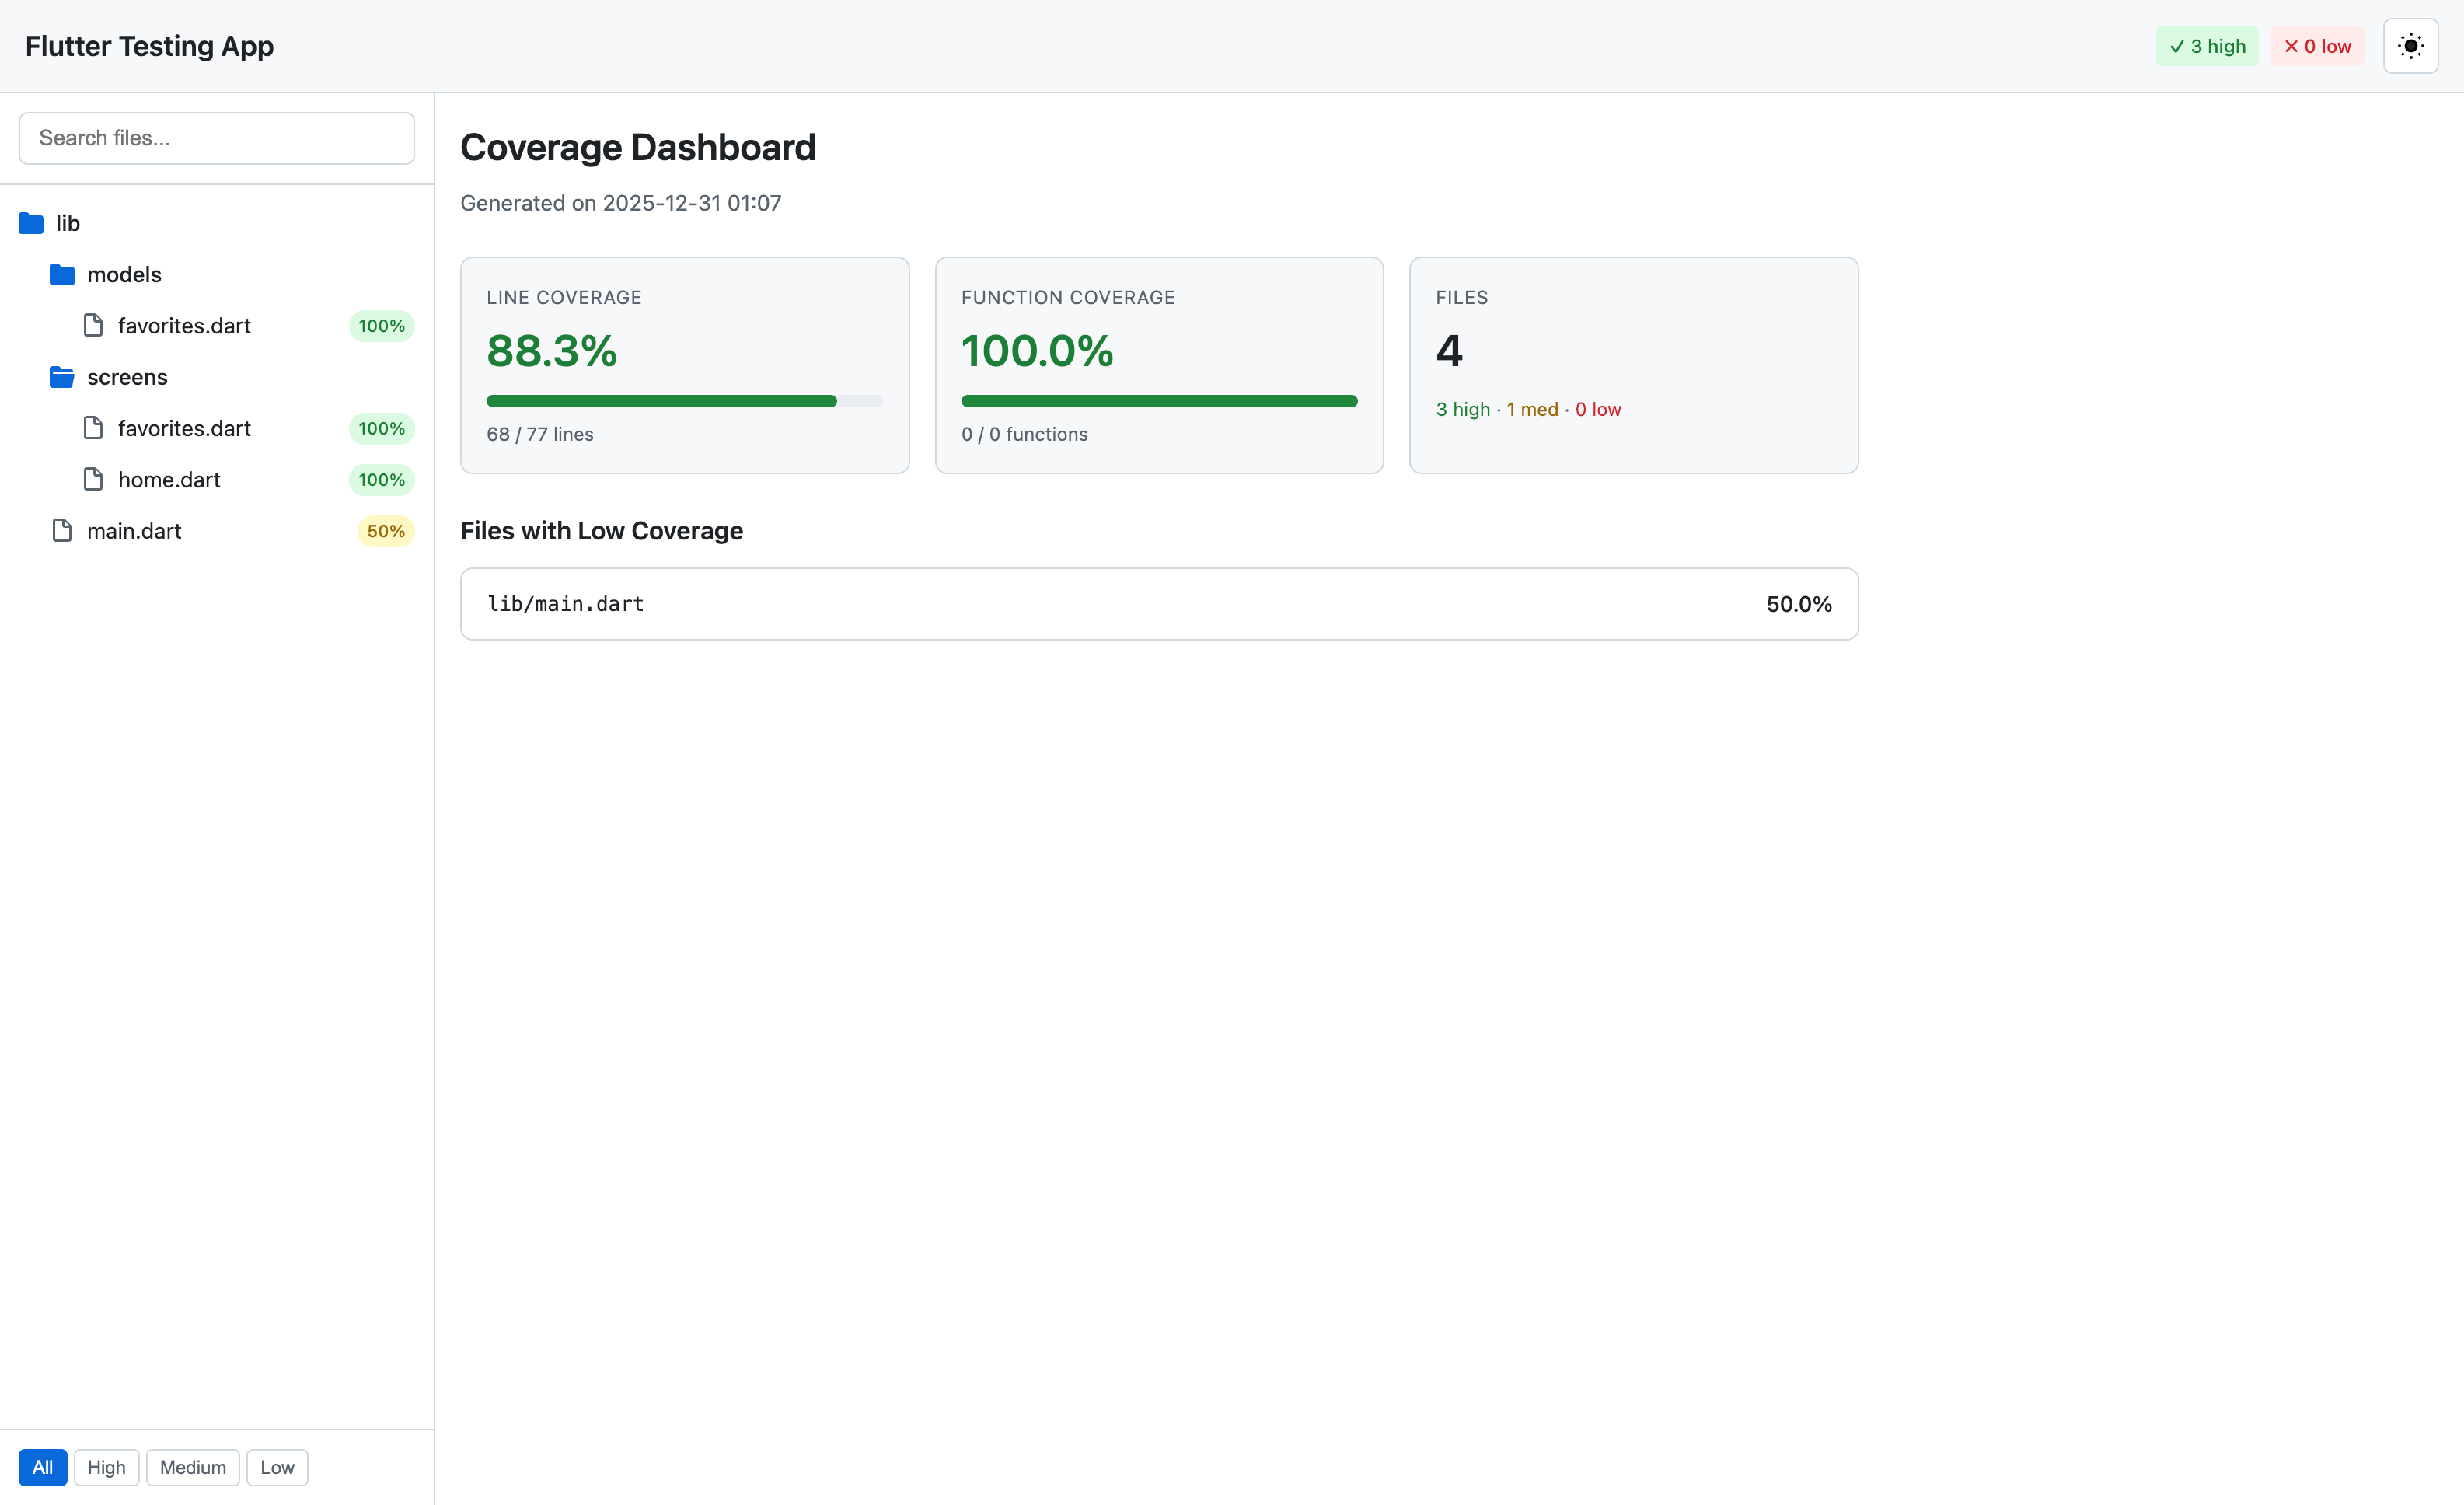The image size is (2464, 1505).
Task: Click the lib folder icon
Action: click(x=31, y=223)
